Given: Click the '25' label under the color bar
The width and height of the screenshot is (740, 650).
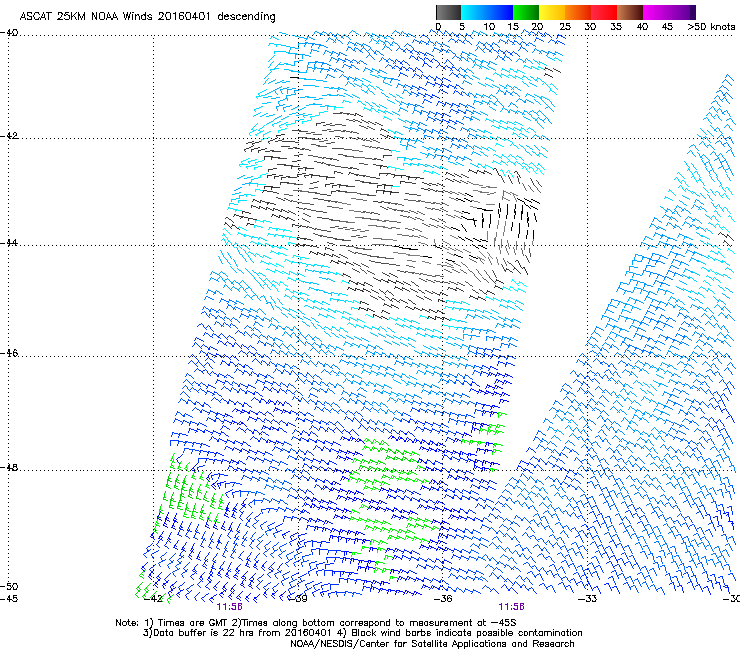Looking at the screenshot, I should (565, 27).
